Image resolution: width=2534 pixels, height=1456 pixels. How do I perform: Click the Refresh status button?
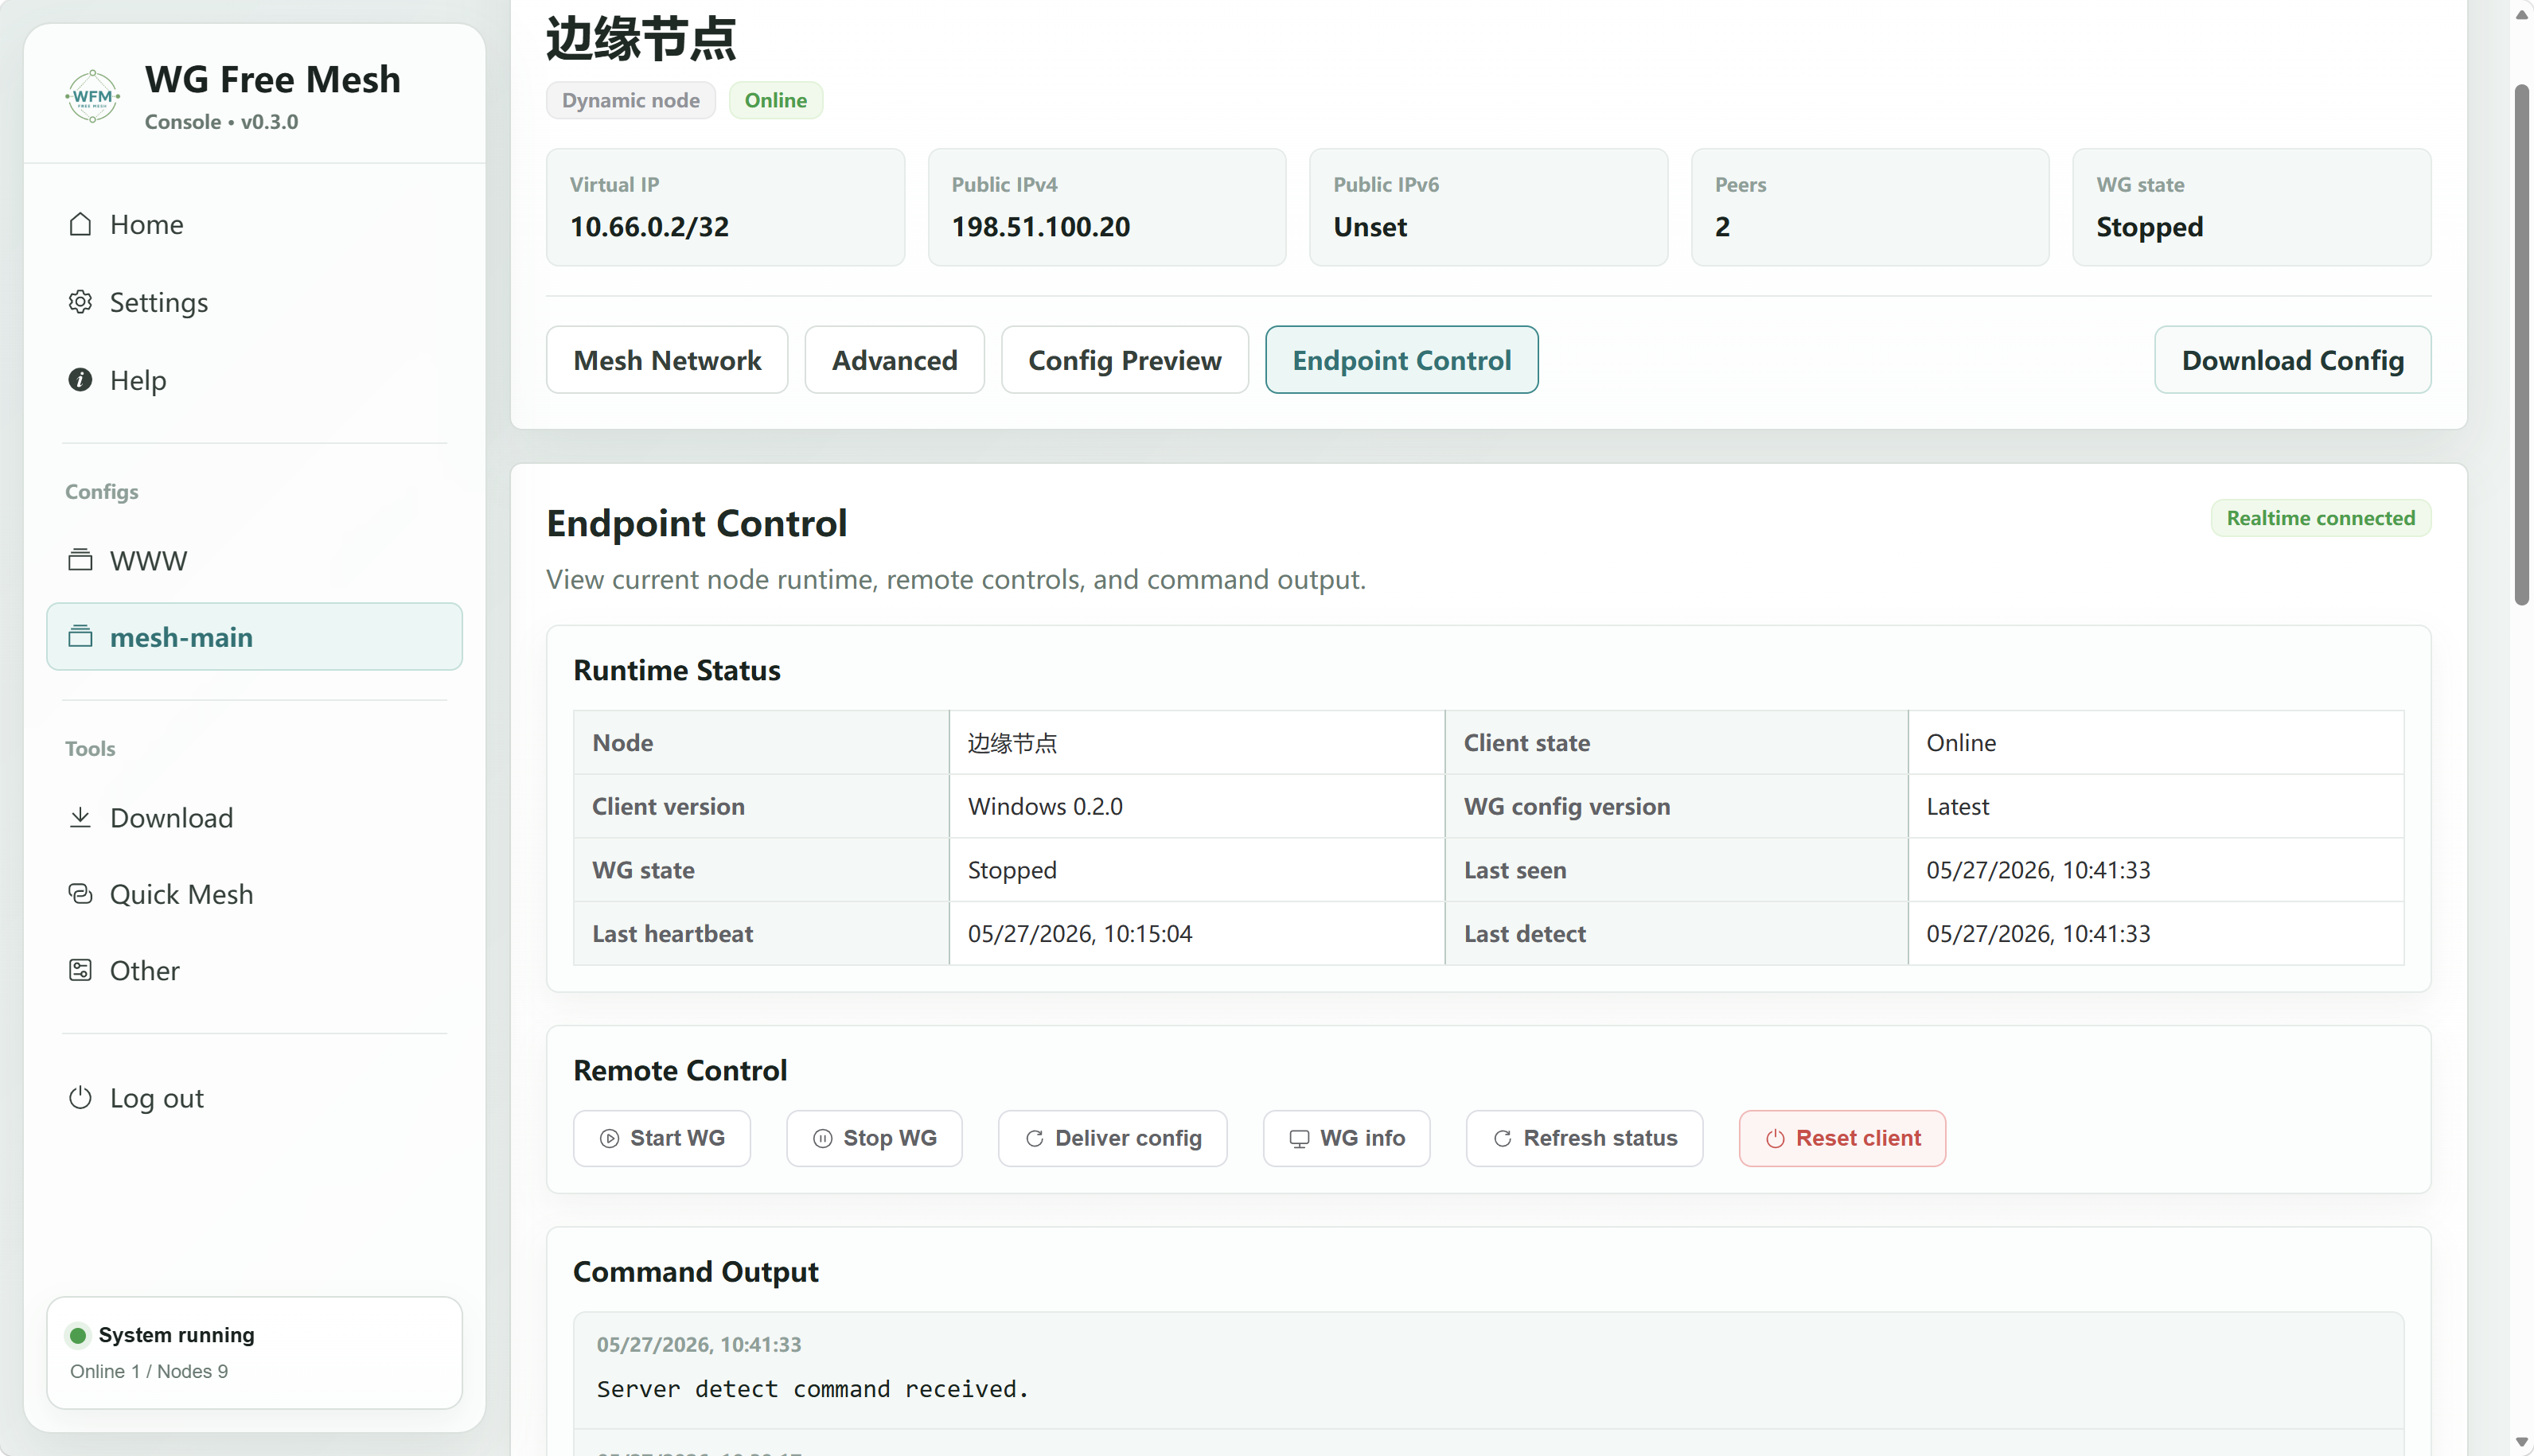(x=1584, y=1139)
